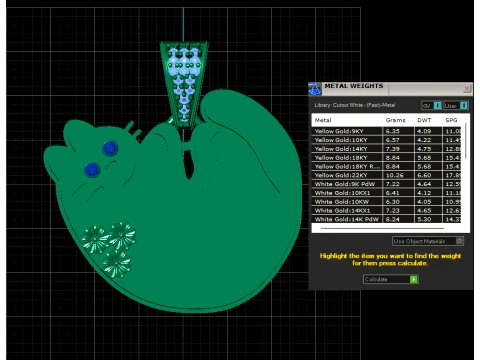
Task: Click the Grams column header
Action: [x=395, y=120]
